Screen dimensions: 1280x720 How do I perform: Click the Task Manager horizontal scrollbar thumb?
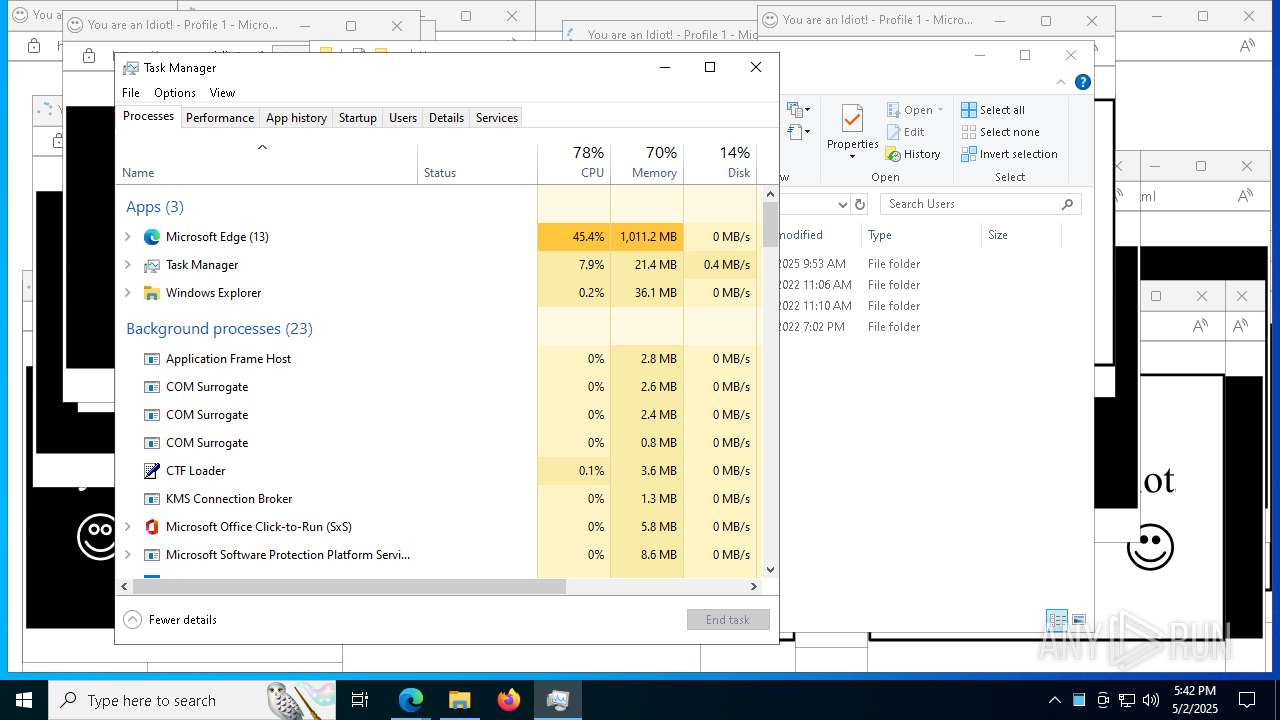pyautogui.click(x=349, y=587)
